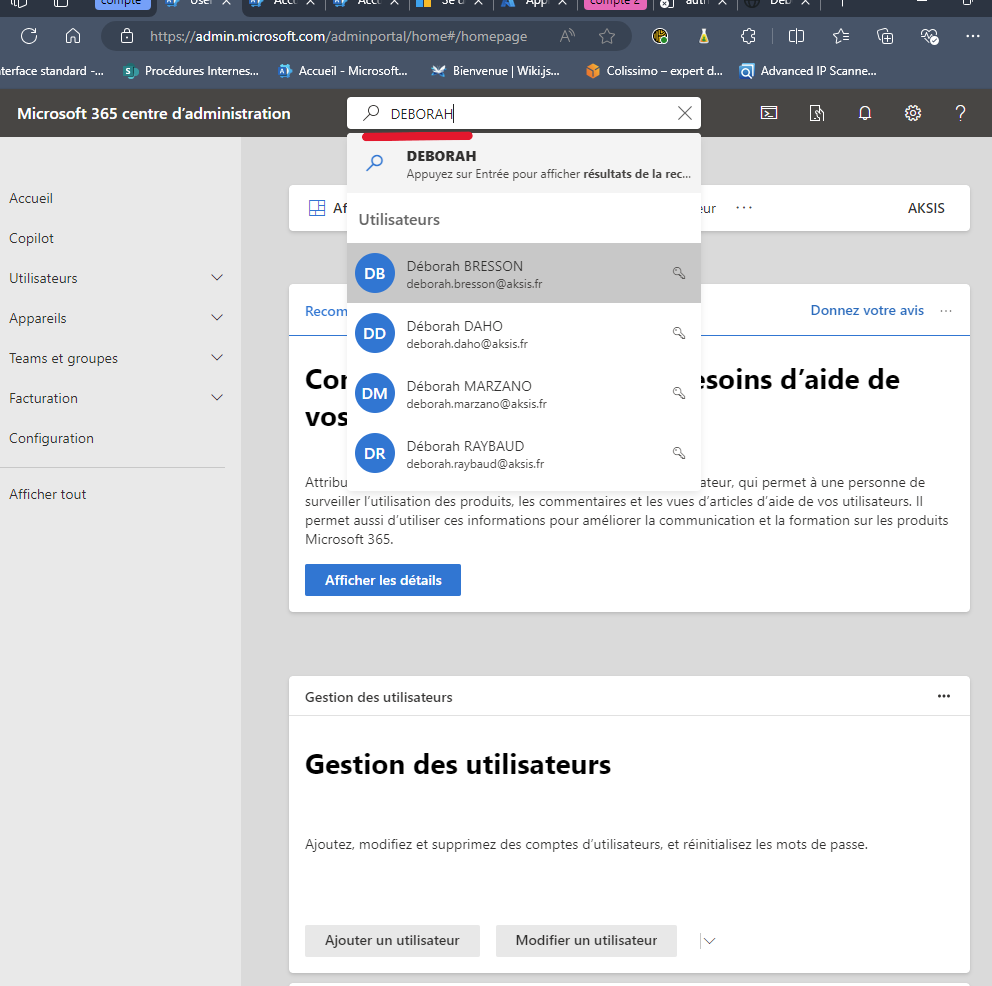Open dropdown arrow next to Modifier un utilisateur
Viewport: 992px width, 986px height.
click(709, 941)
